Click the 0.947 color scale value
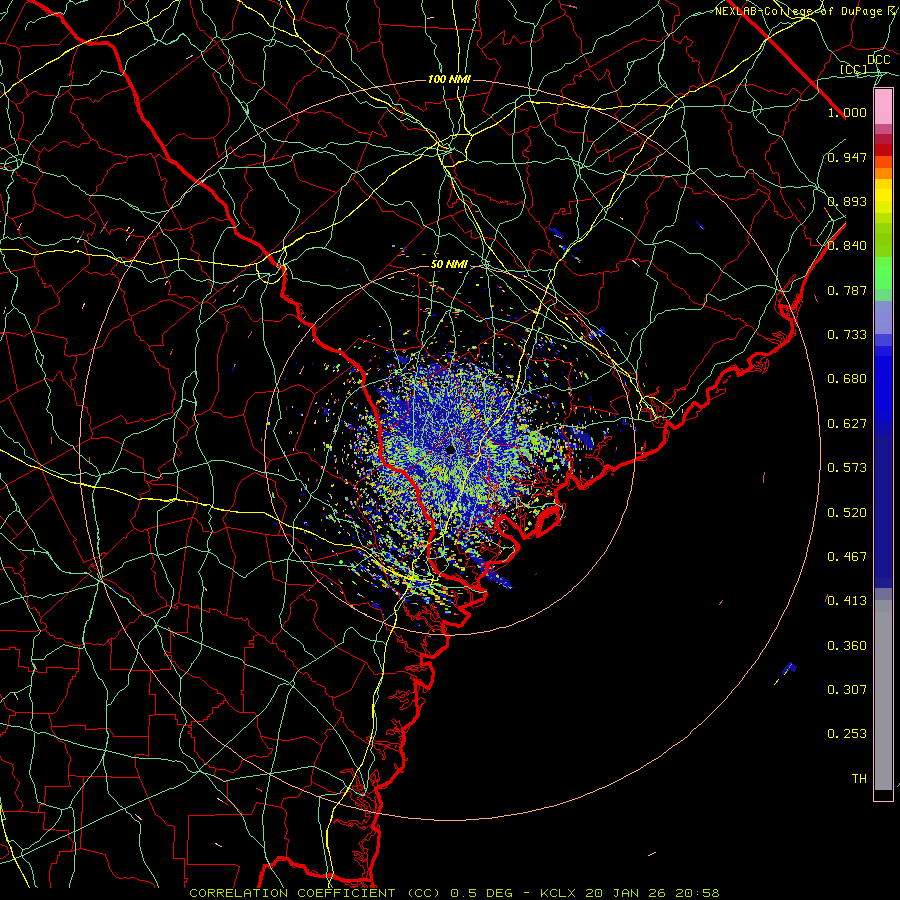The width and height of the screenshot is (900, 900). click(847, 157)
